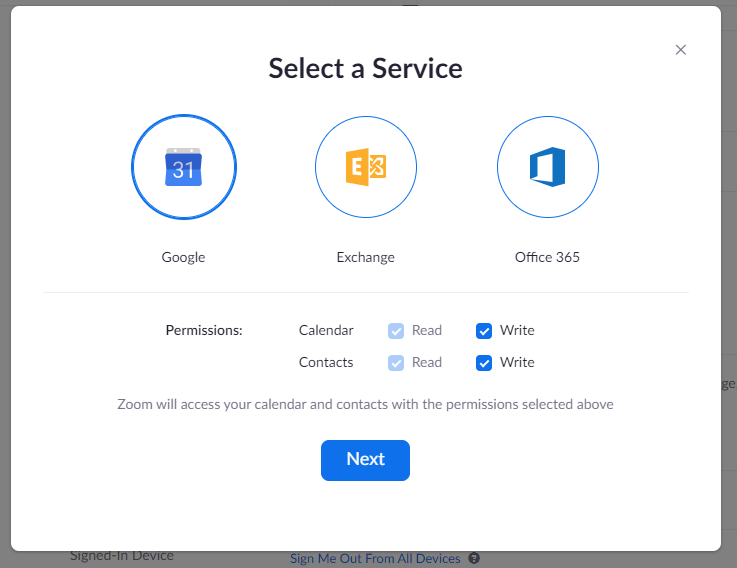Click the Exchange label text
This screenshot has width=737, height=568.
click(366, 257)
